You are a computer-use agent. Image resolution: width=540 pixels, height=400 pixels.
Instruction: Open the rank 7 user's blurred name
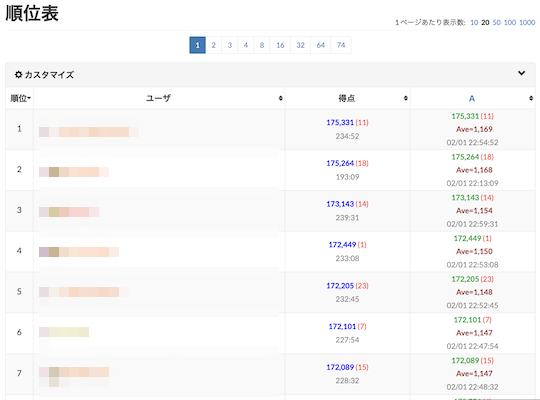74,372
